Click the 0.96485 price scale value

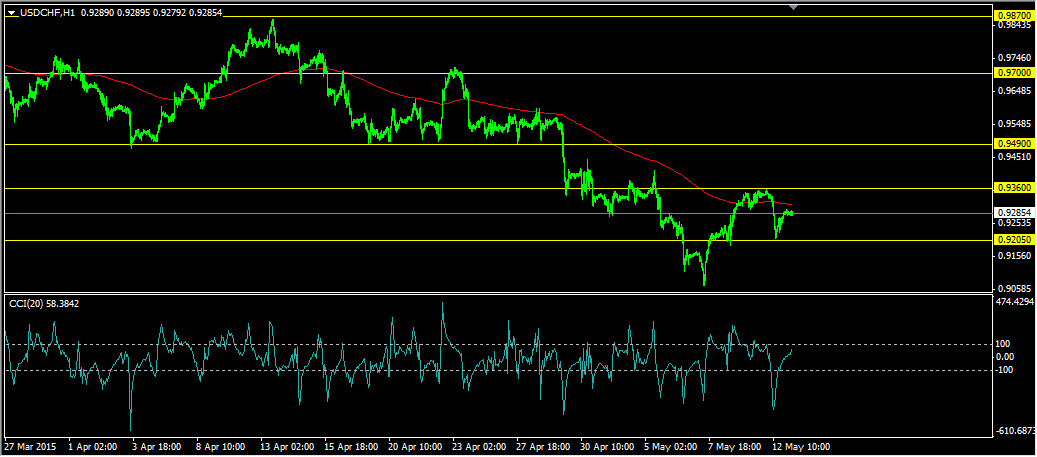[1016, 91]
